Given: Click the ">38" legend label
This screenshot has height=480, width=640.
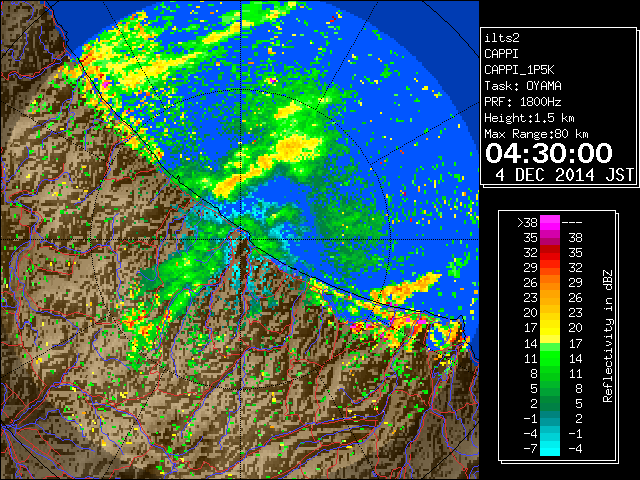Looking at the screenshot, I should pyautogui.click(x=527, y=222).
